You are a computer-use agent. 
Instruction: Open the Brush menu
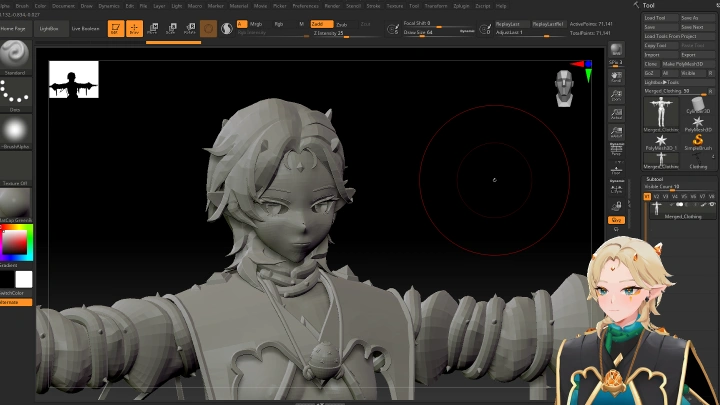tap(22, 6)
